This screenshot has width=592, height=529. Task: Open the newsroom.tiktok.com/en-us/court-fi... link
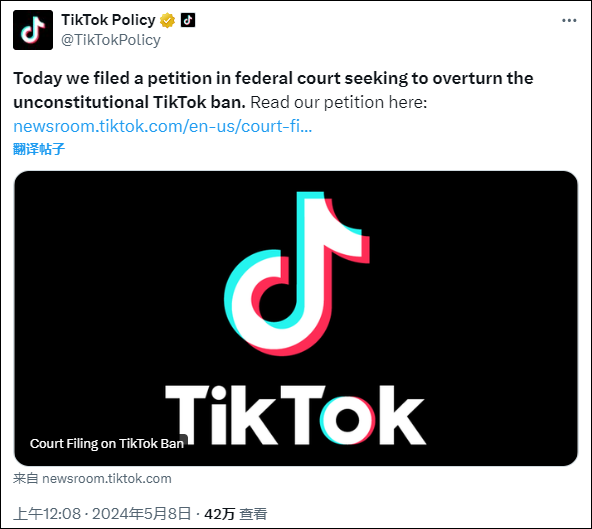coord(163,126)
